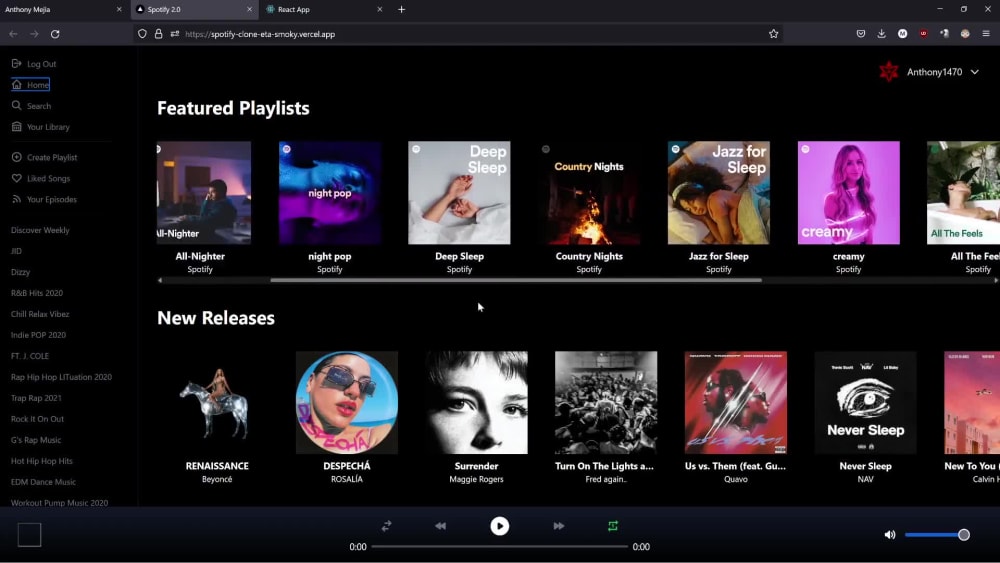Click the Search magnifier icon in sidebar
The image size is (1000, 563).
(x=17, y=105)
